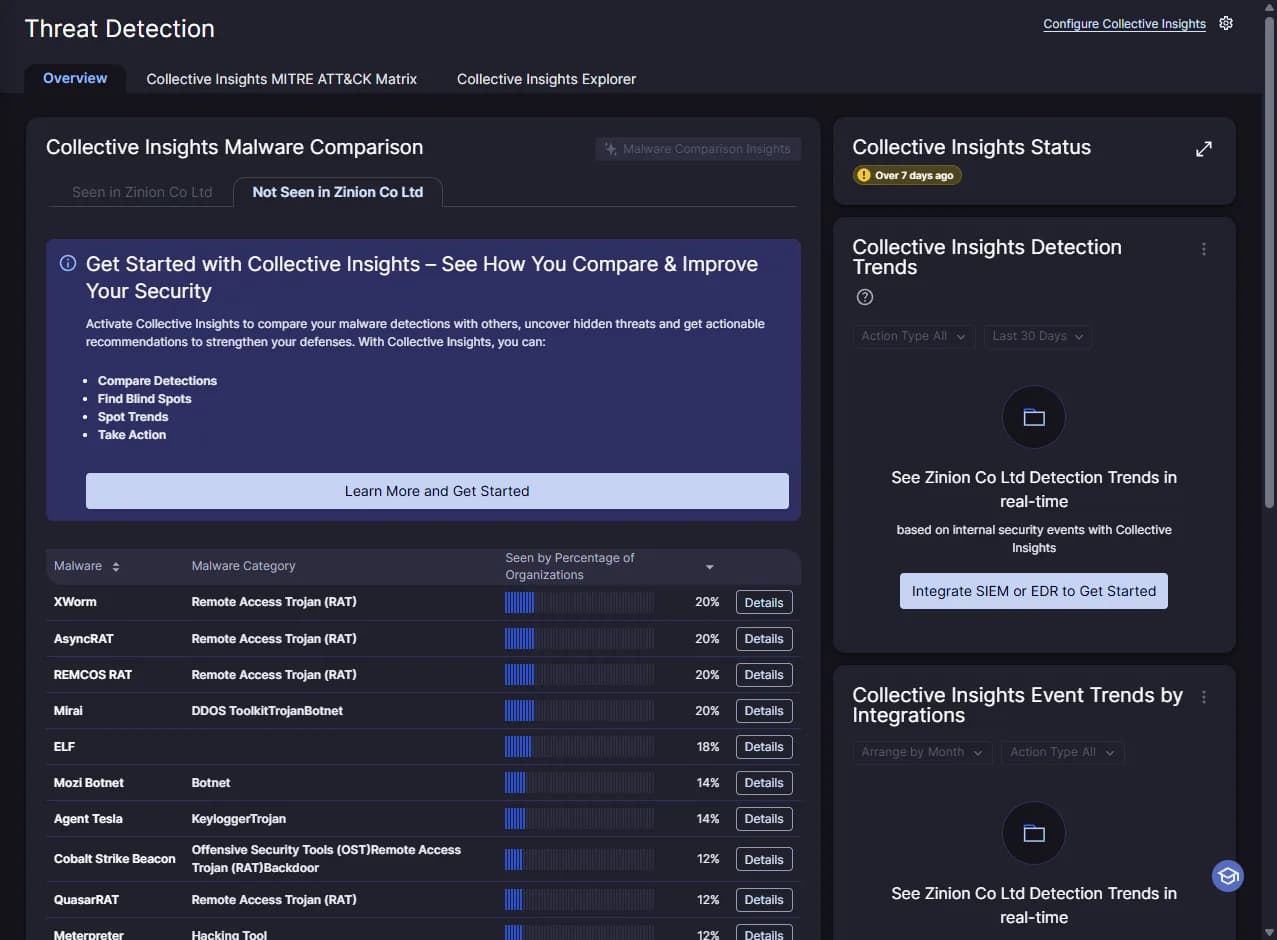Screen dimensions: 1277x940
Task: Click the Threat Detection page title
Action: 119,29
